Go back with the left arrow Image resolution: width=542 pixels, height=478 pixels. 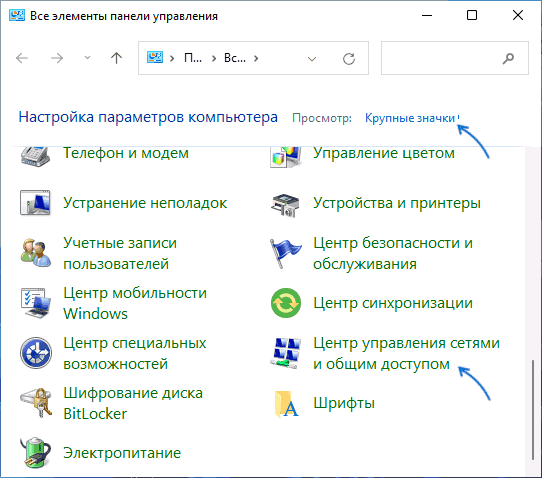click(x=22, y=58)
